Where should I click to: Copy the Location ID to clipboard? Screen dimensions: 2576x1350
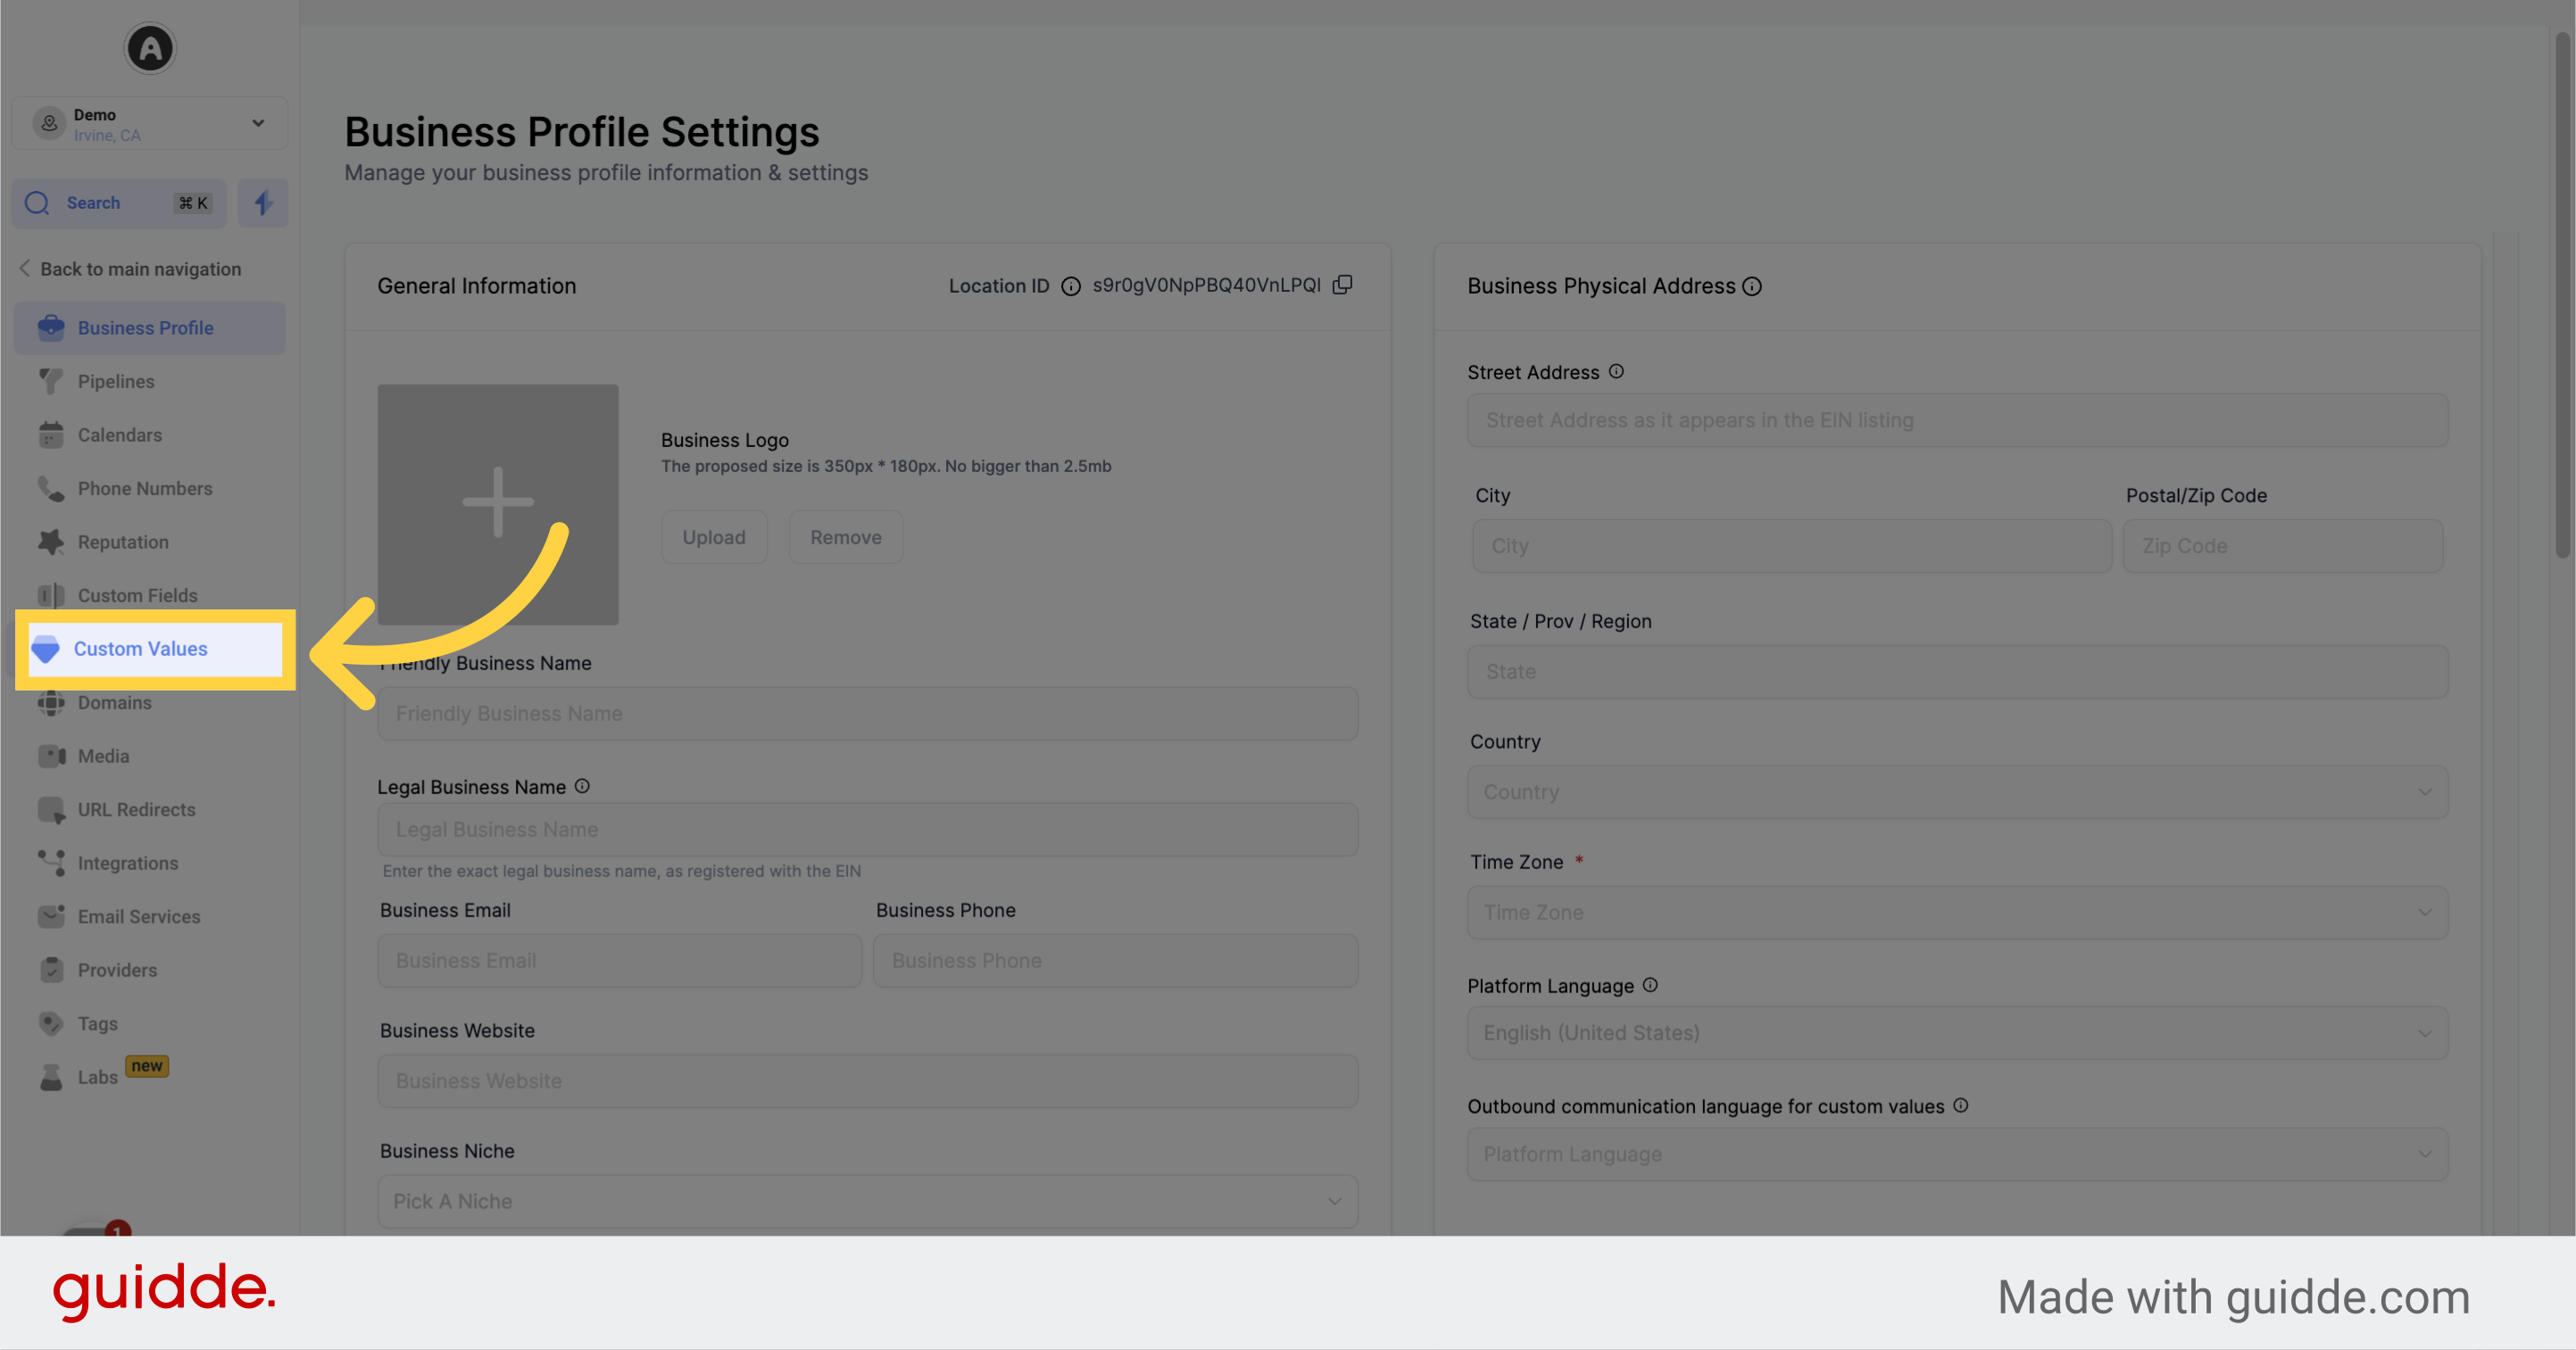(x=1343, y=285)
